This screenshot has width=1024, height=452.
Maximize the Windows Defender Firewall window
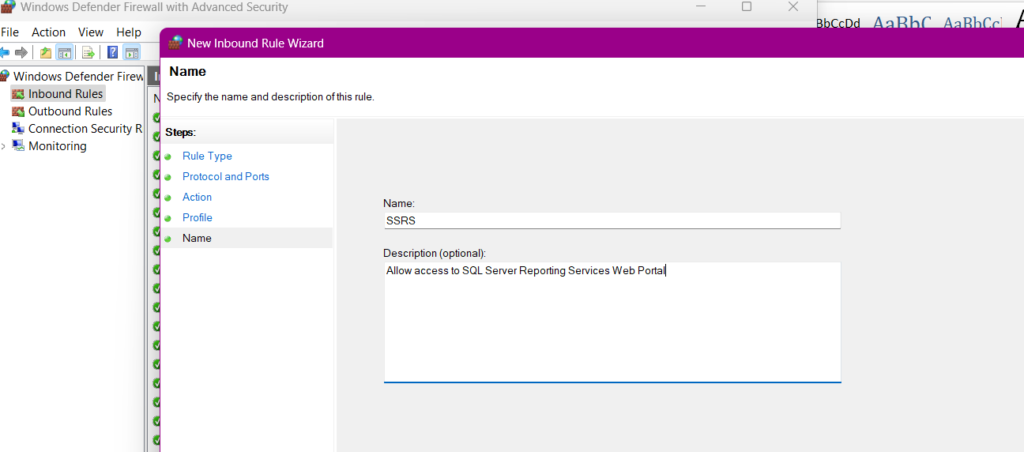746,7
